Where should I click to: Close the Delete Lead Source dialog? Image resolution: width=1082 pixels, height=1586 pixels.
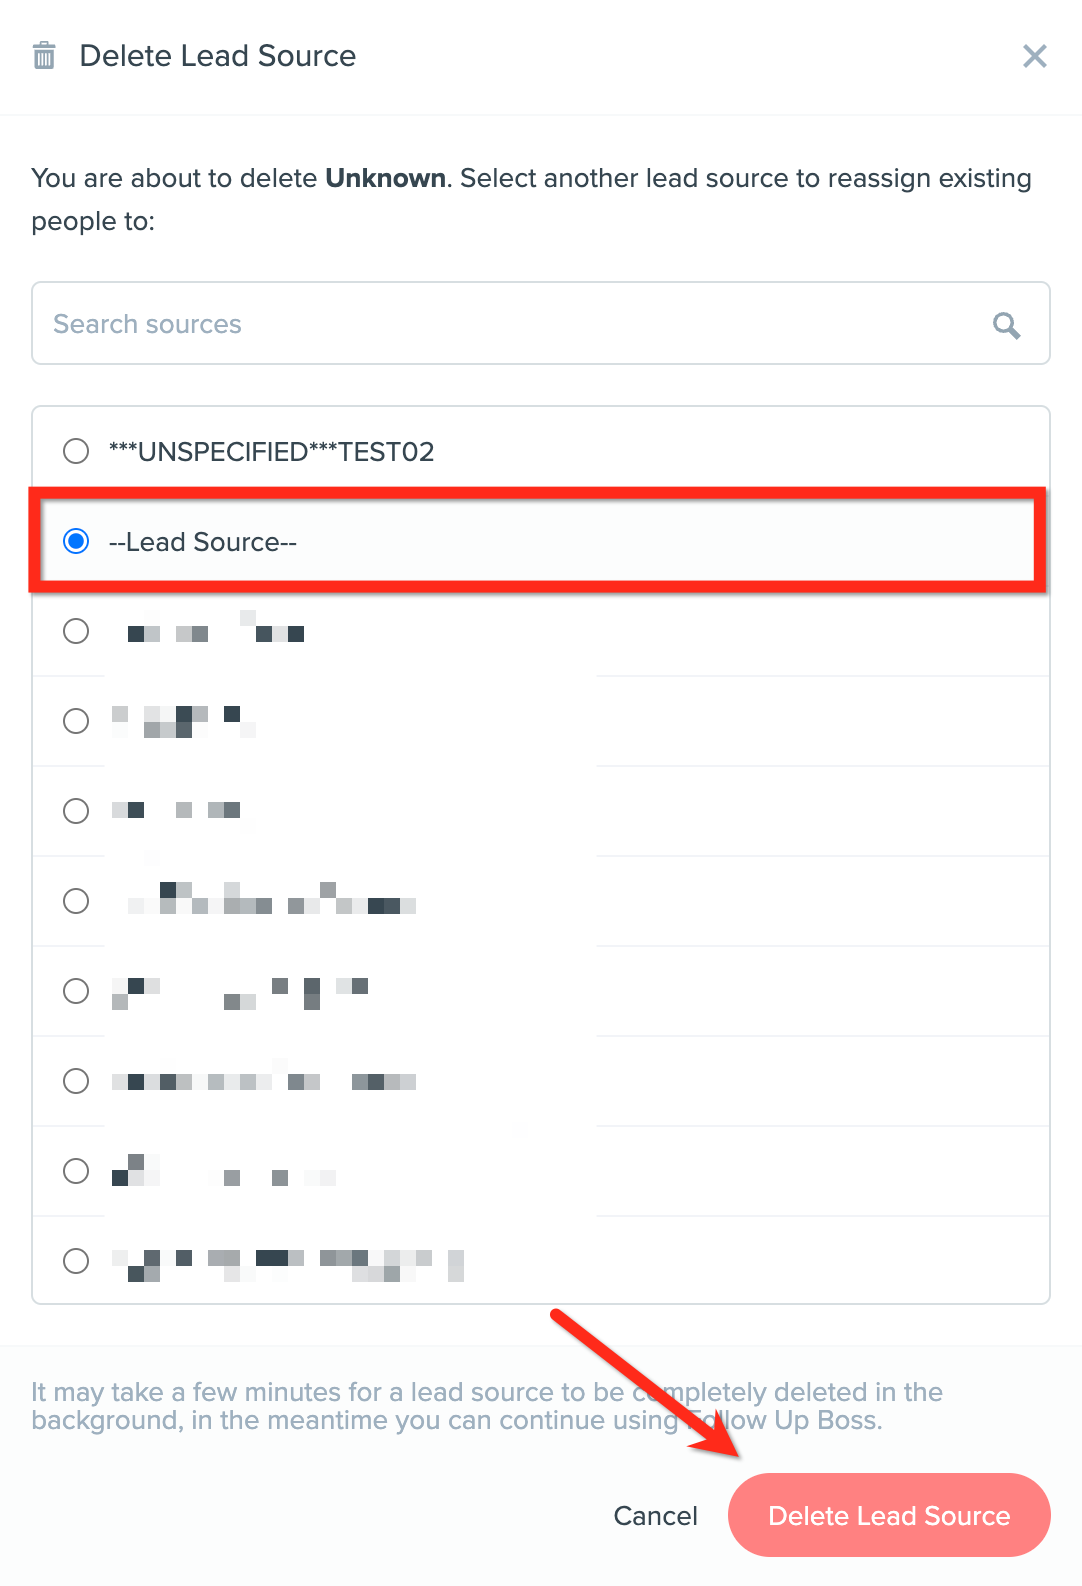coord(1035,56)
